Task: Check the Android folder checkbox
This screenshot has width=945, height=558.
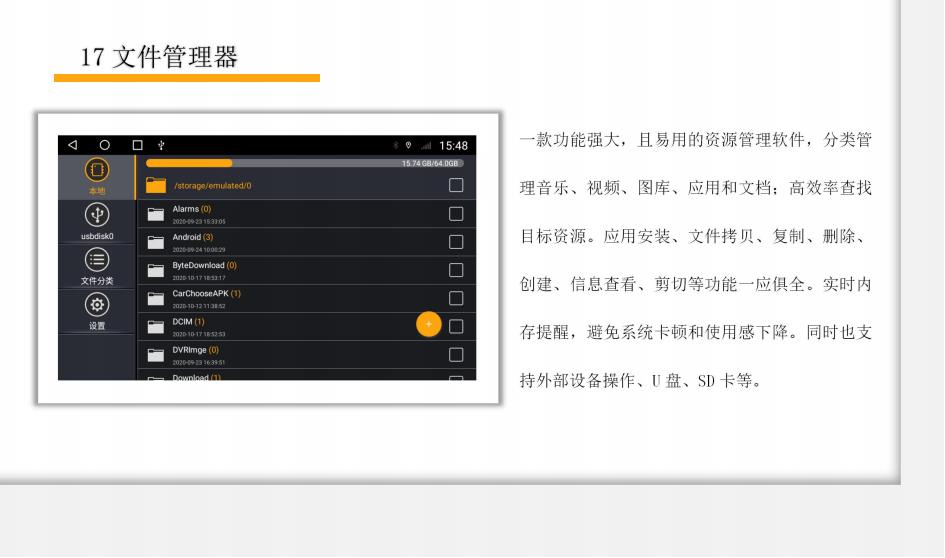Action: [456, 242]
